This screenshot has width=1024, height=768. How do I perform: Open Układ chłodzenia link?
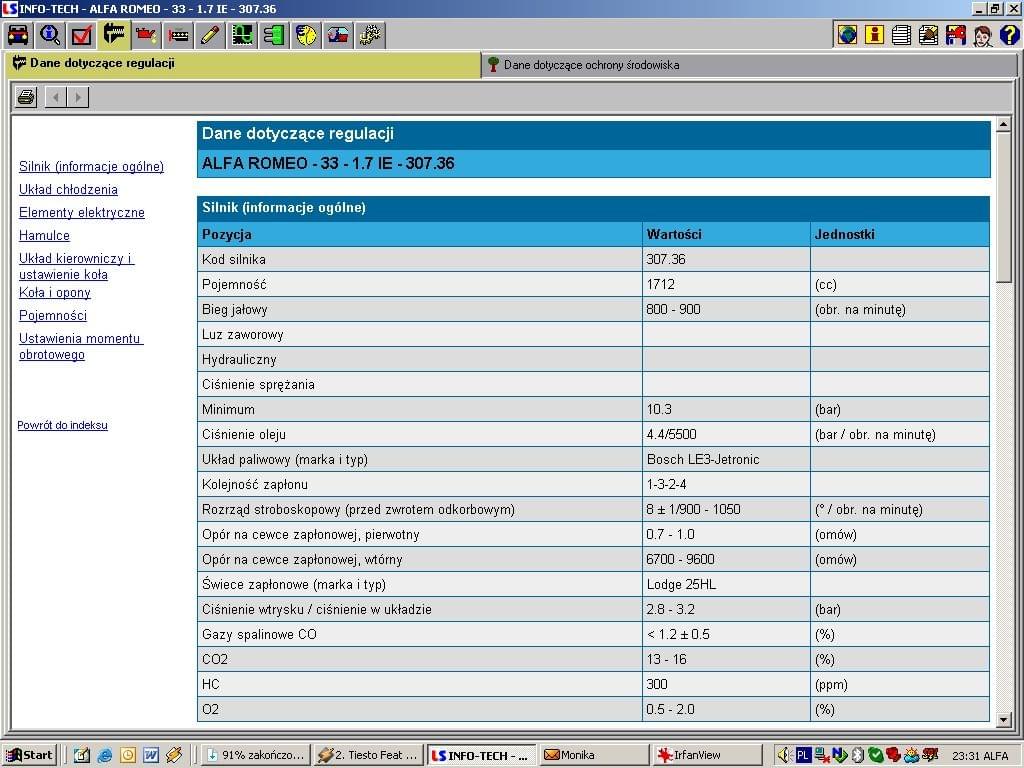68,189
